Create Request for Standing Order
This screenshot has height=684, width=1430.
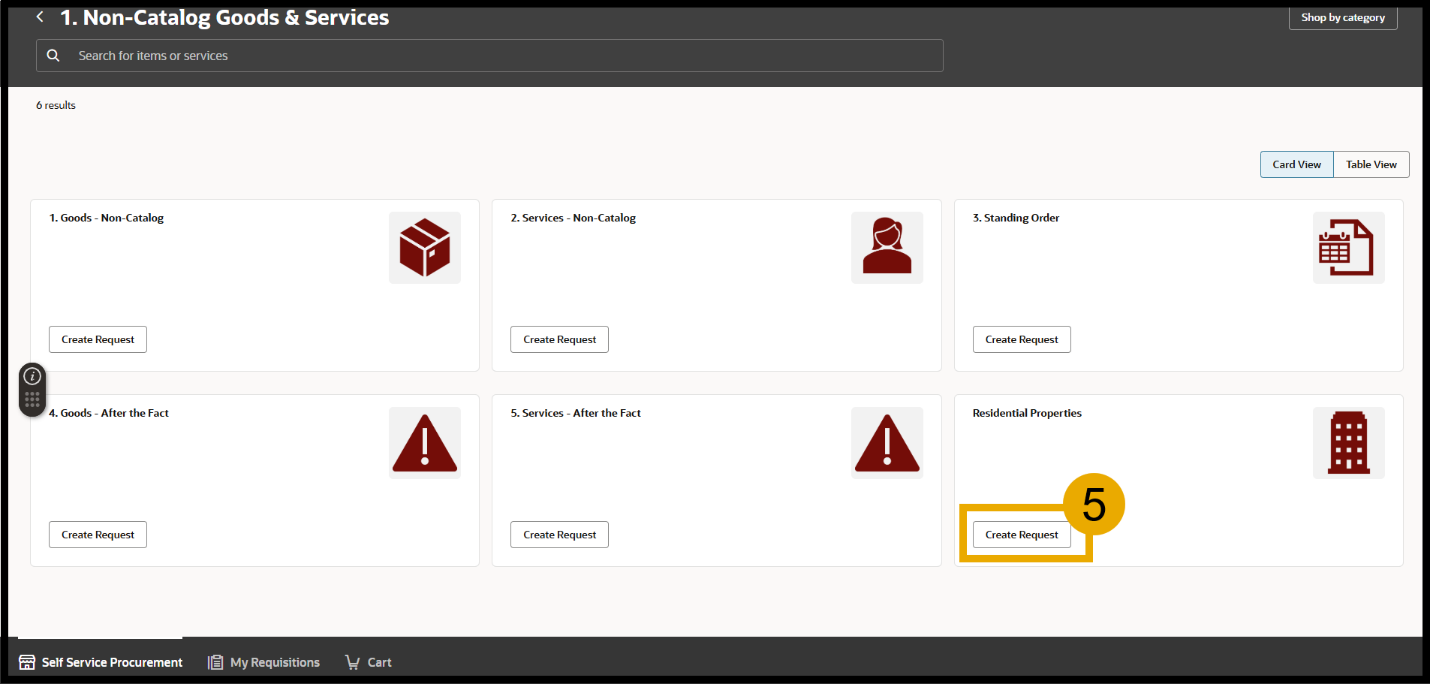coord(1021,340)
